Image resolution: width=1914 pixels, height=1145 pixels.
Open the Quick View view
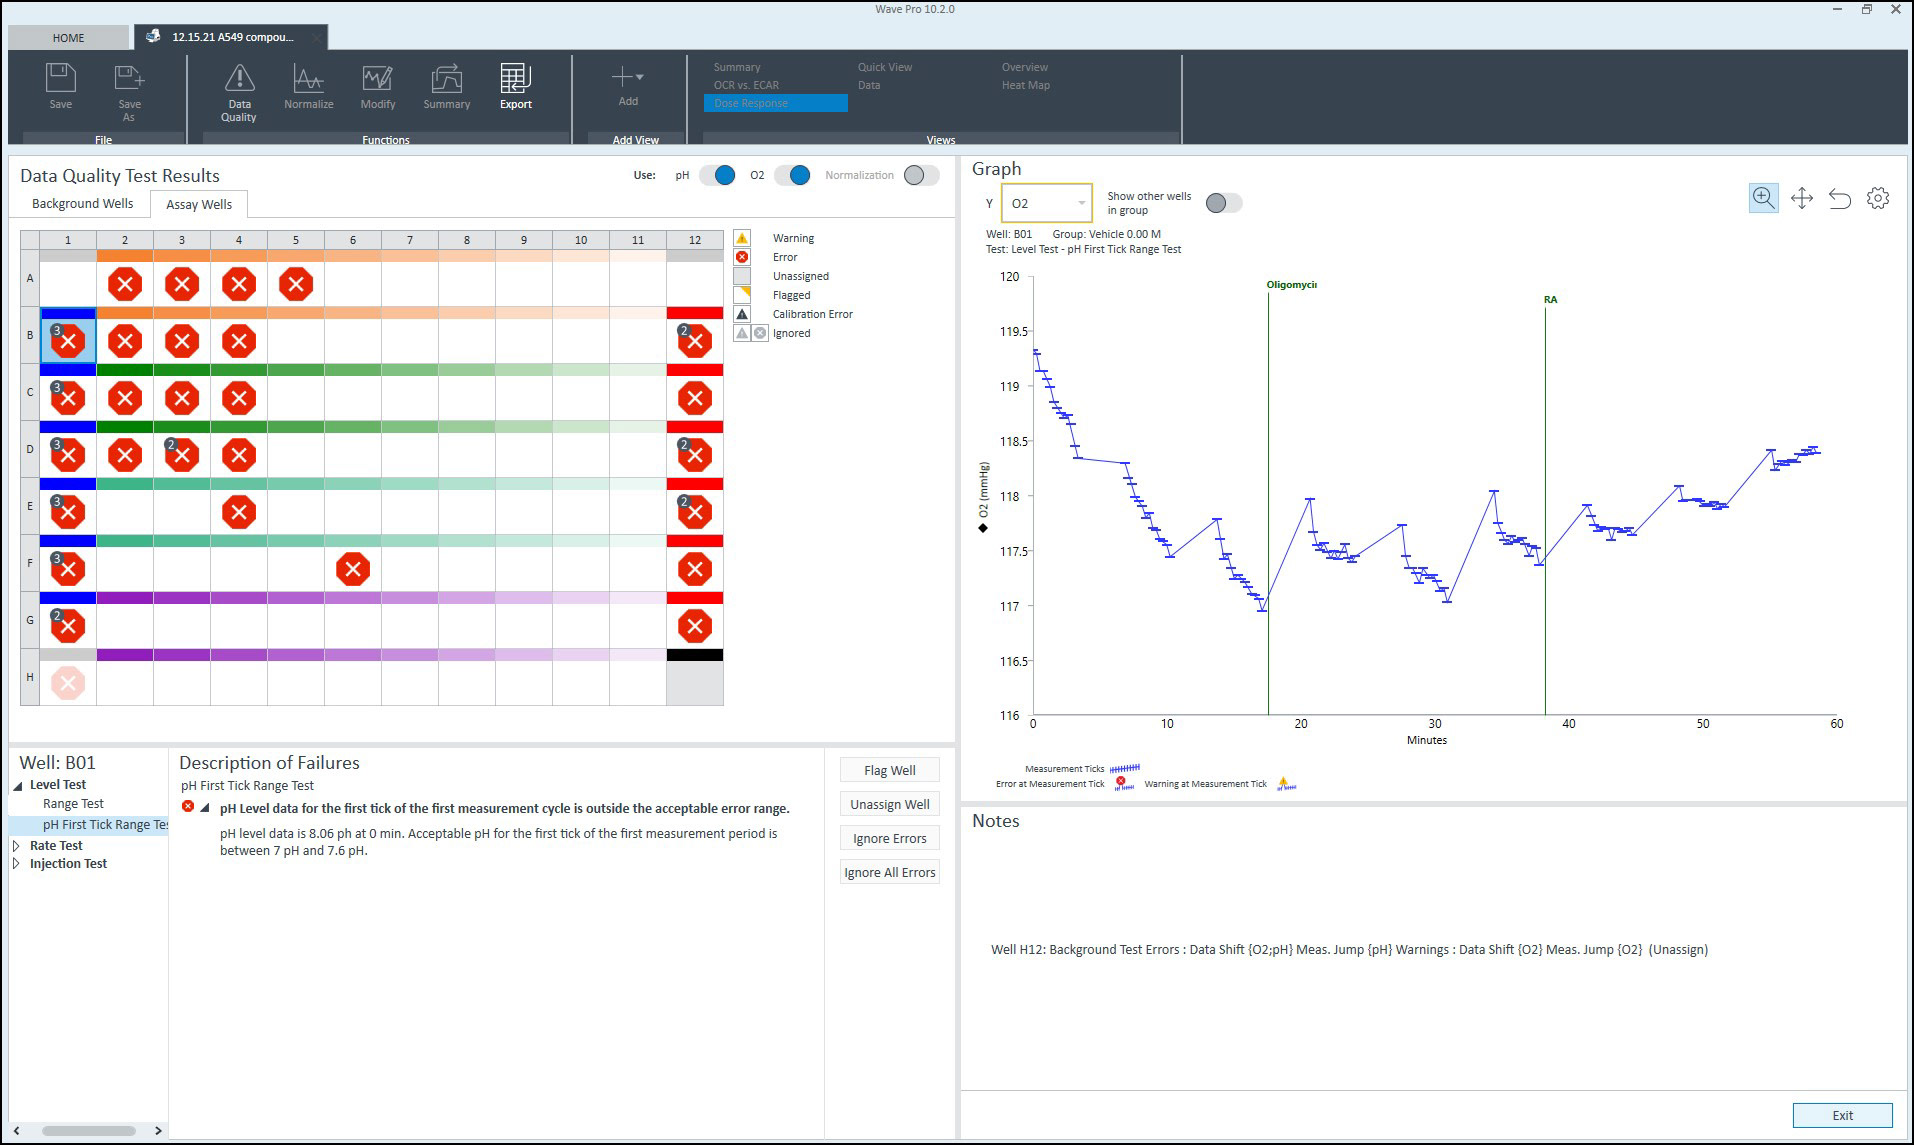pos(885,67)
